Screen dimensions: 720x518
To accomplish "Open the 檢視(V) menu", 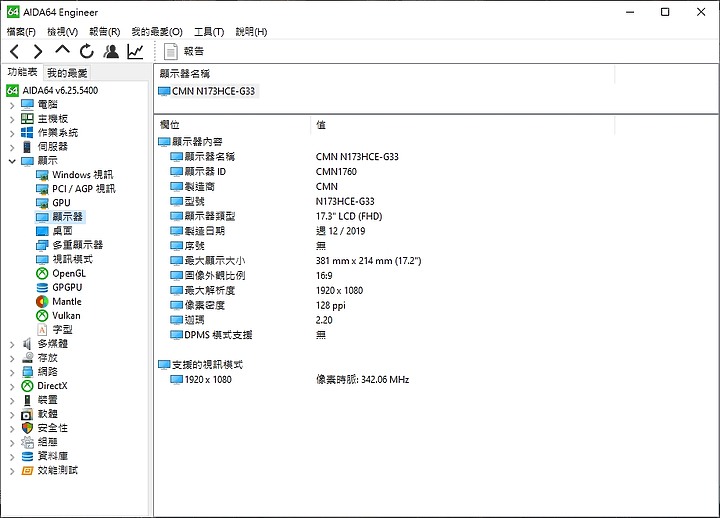I will [62, 32].
